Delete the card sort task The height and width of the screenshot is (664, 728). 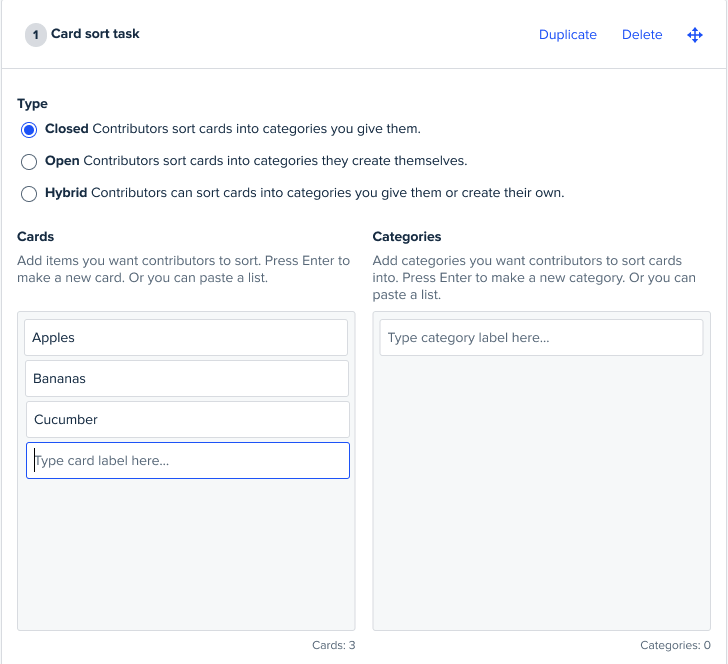coord(642,35)
